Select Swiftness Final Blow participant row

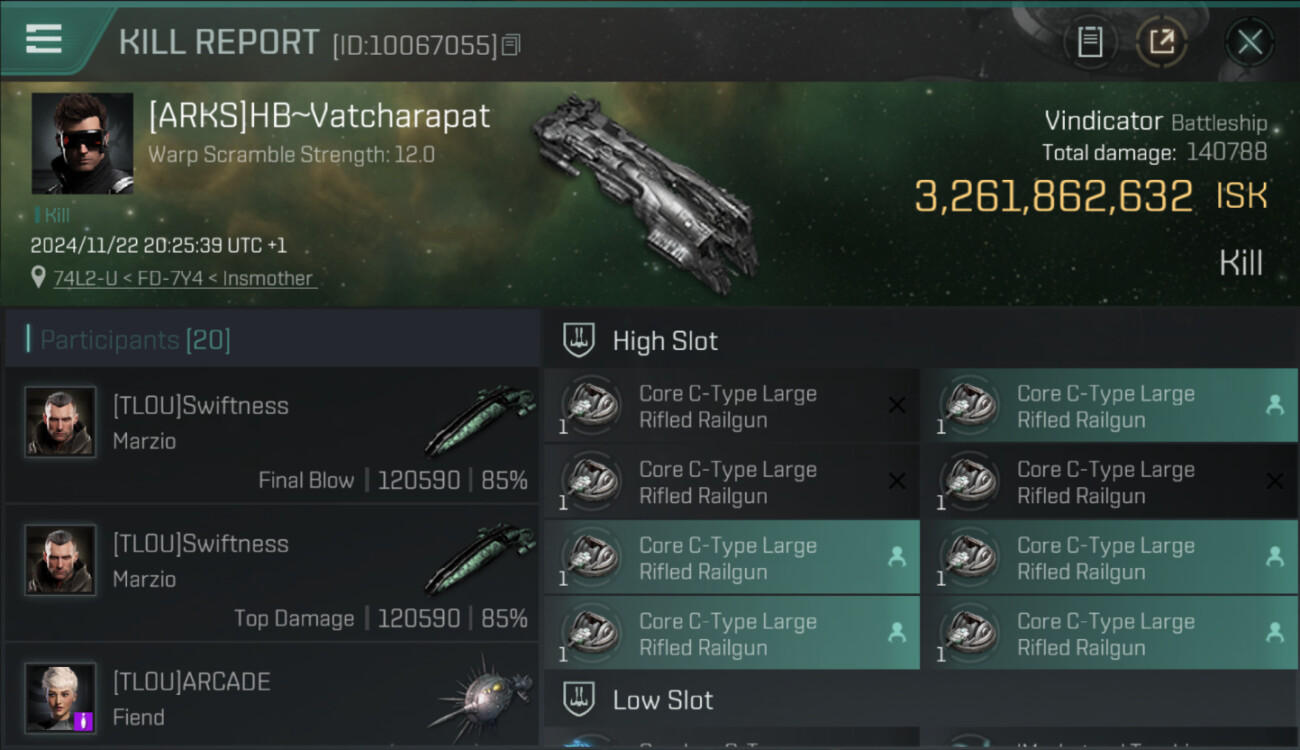pos(272,436)
